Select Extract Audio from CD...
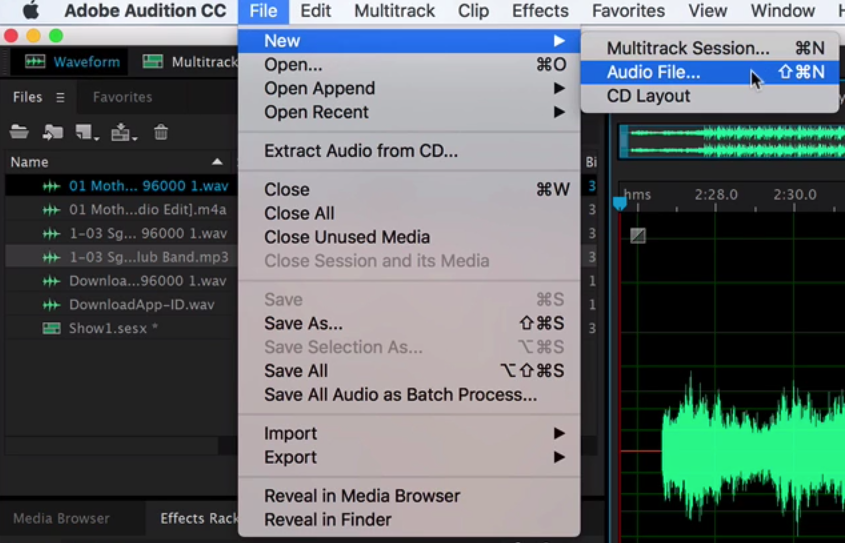Image resolution: width=845 pixels, height=543 pixels. [409, 151]
